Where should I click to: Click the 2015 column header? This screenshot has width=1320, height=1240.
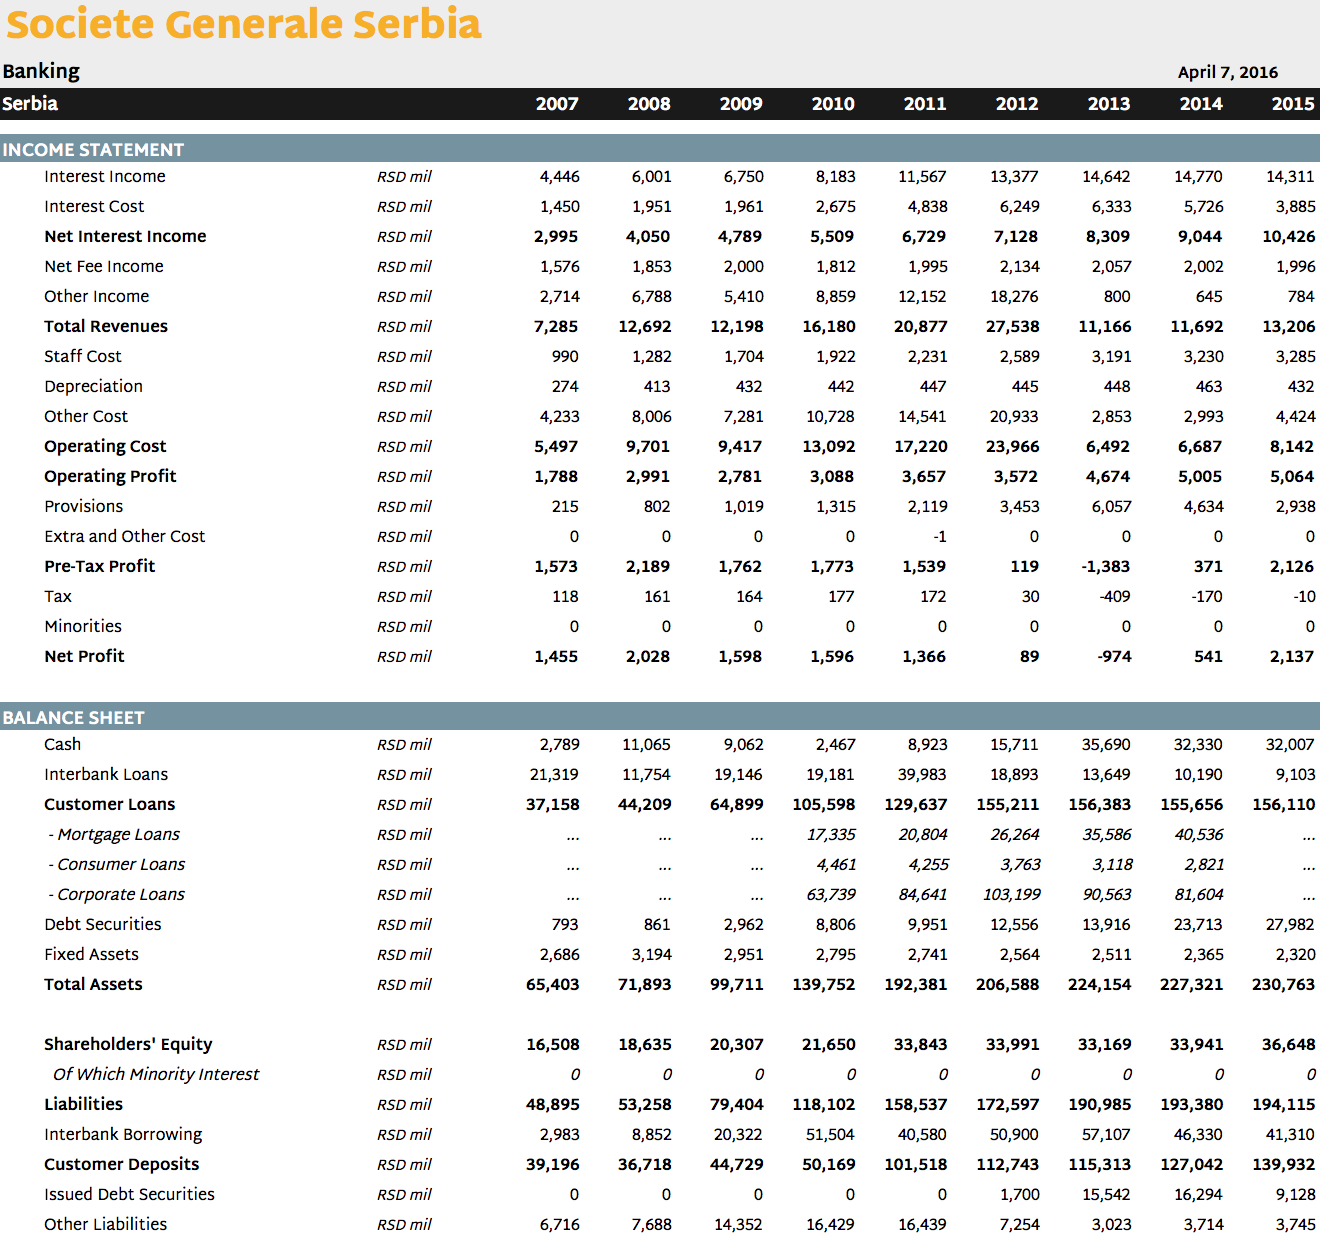1293,104
